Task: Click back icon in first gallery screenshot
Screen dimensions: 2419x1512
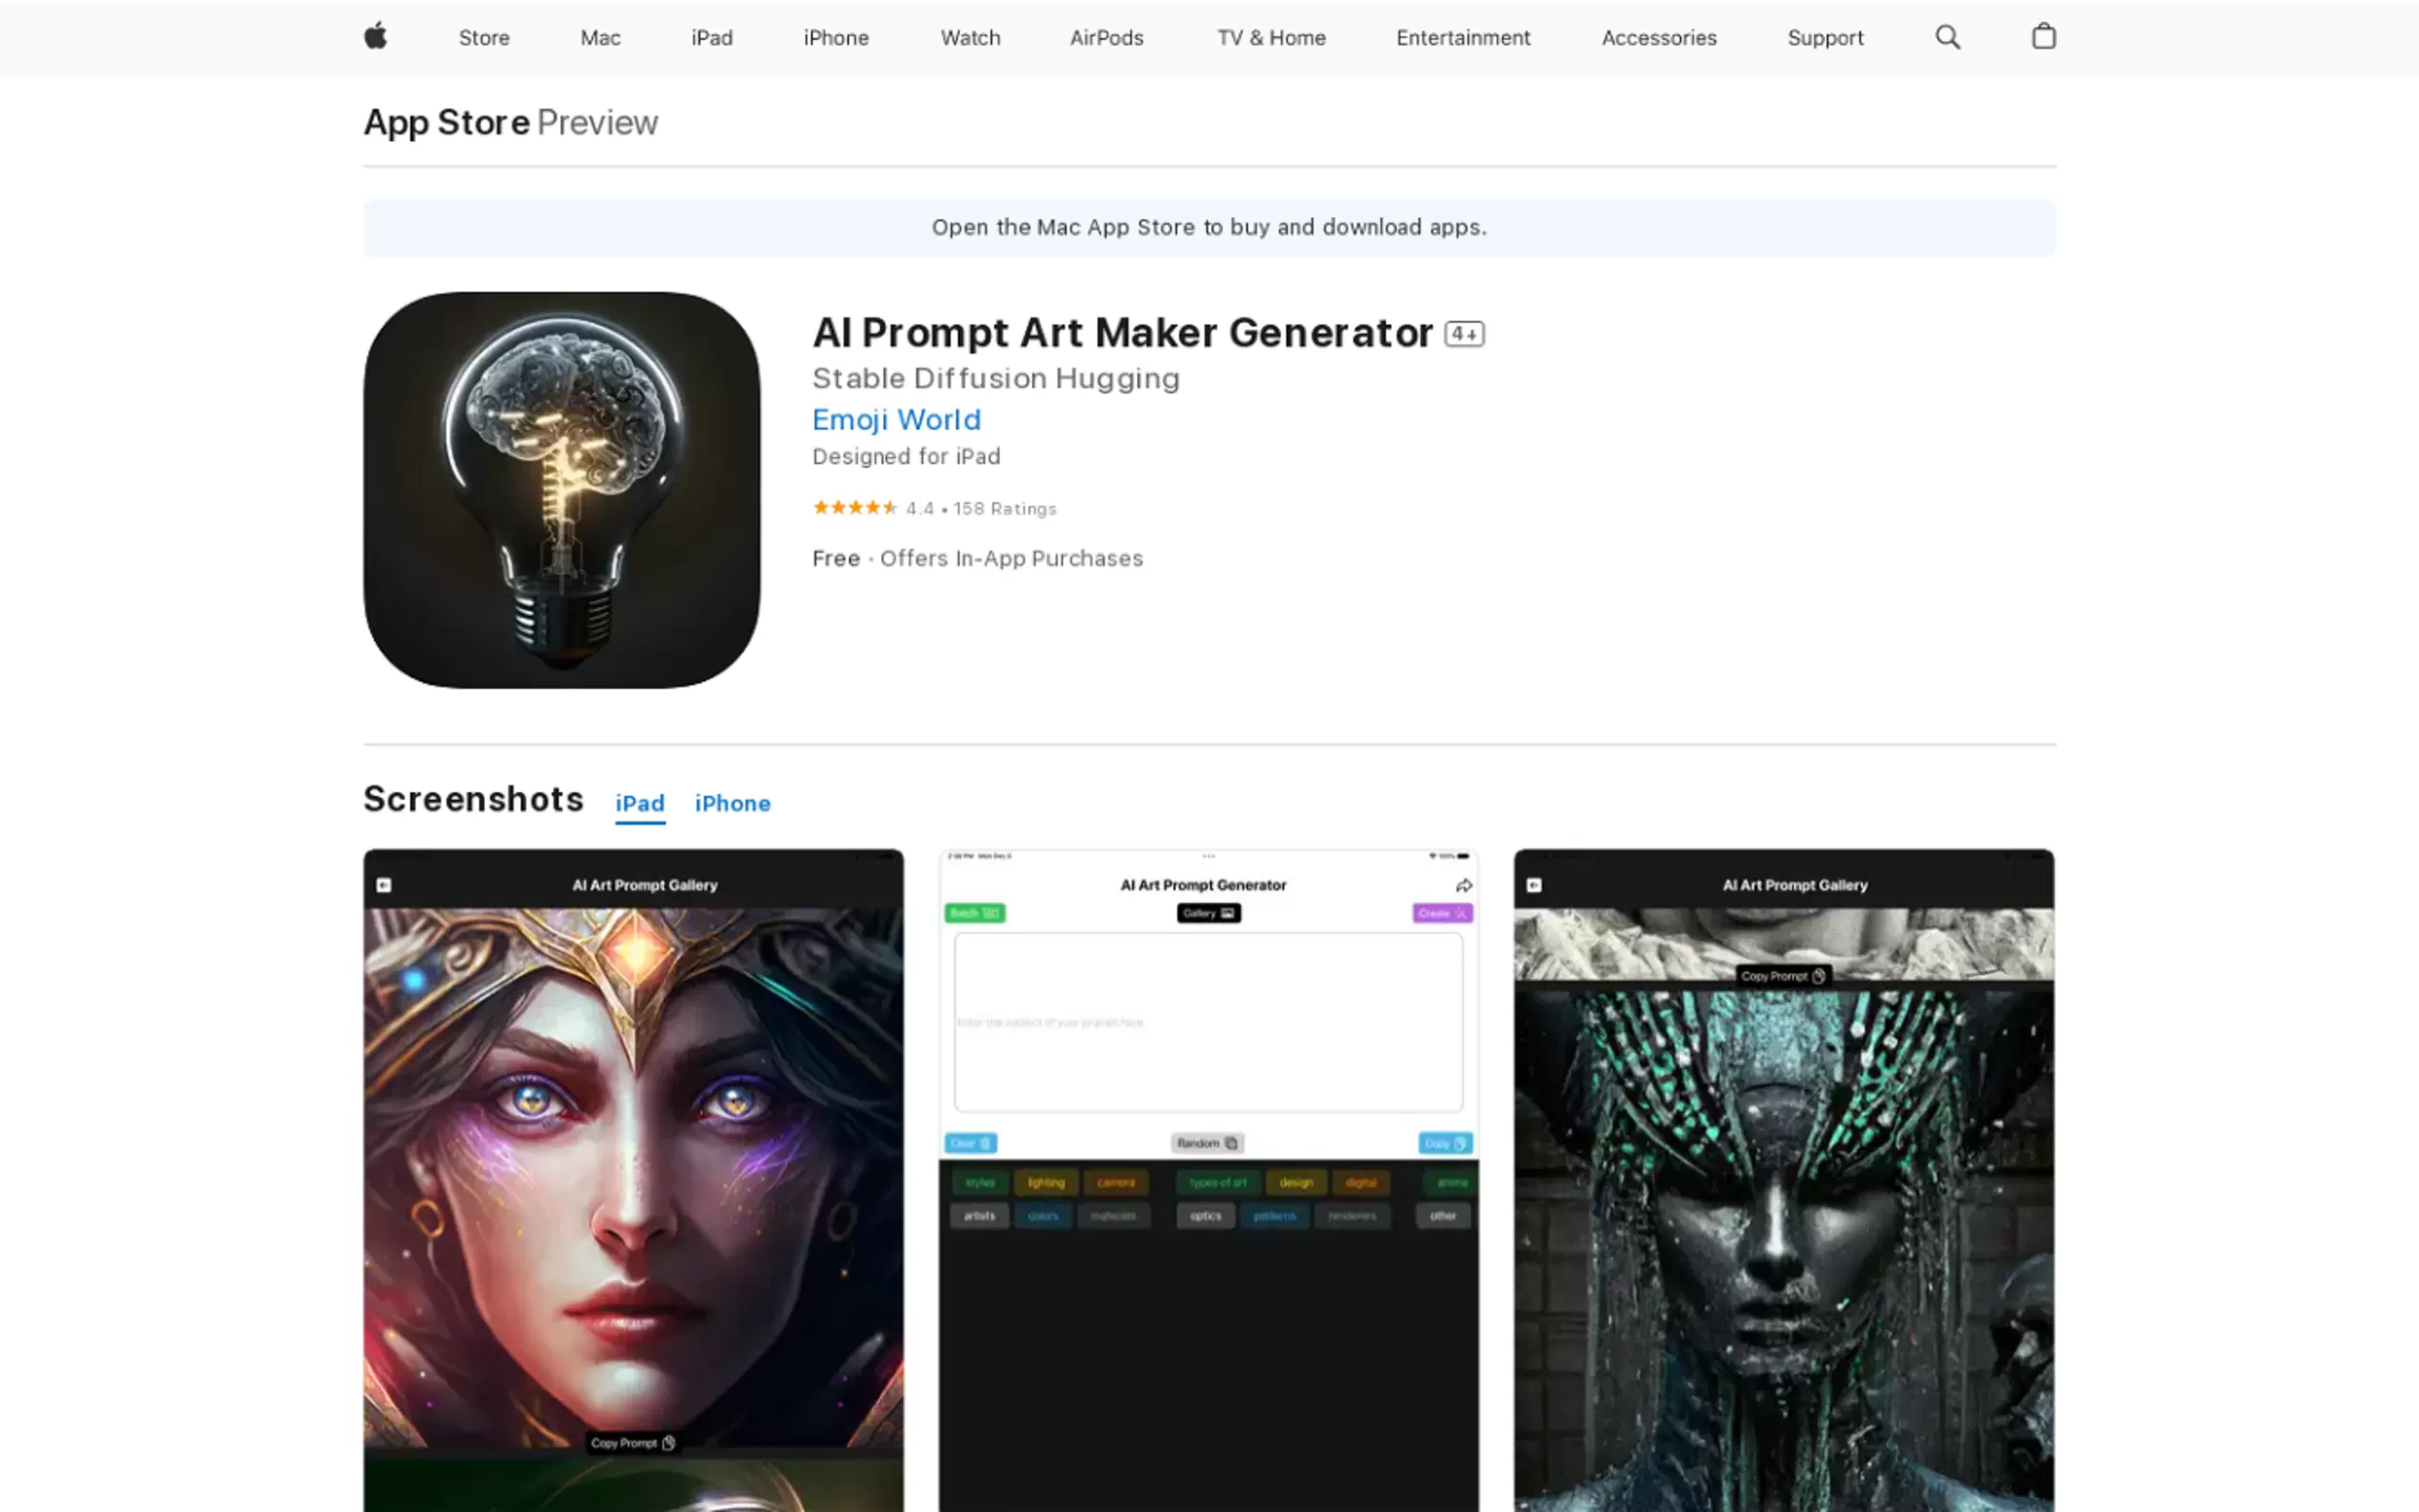Action: tap(384, 886)
